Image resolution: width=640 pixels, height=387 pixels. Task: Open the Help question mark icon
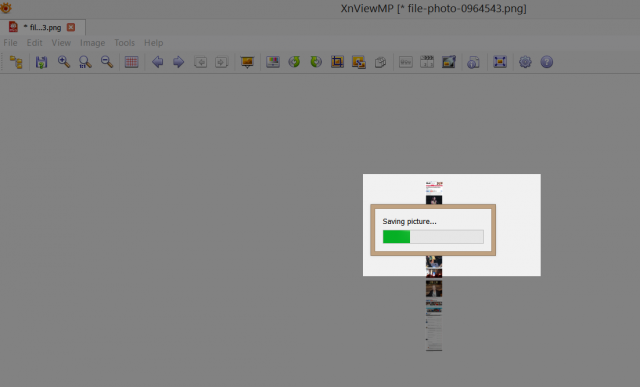pos(547,62)
